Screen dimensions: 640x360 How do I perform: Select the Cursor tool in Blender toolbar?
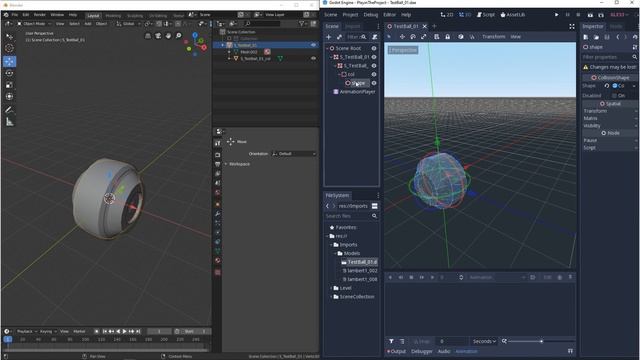tap(9, 49)
